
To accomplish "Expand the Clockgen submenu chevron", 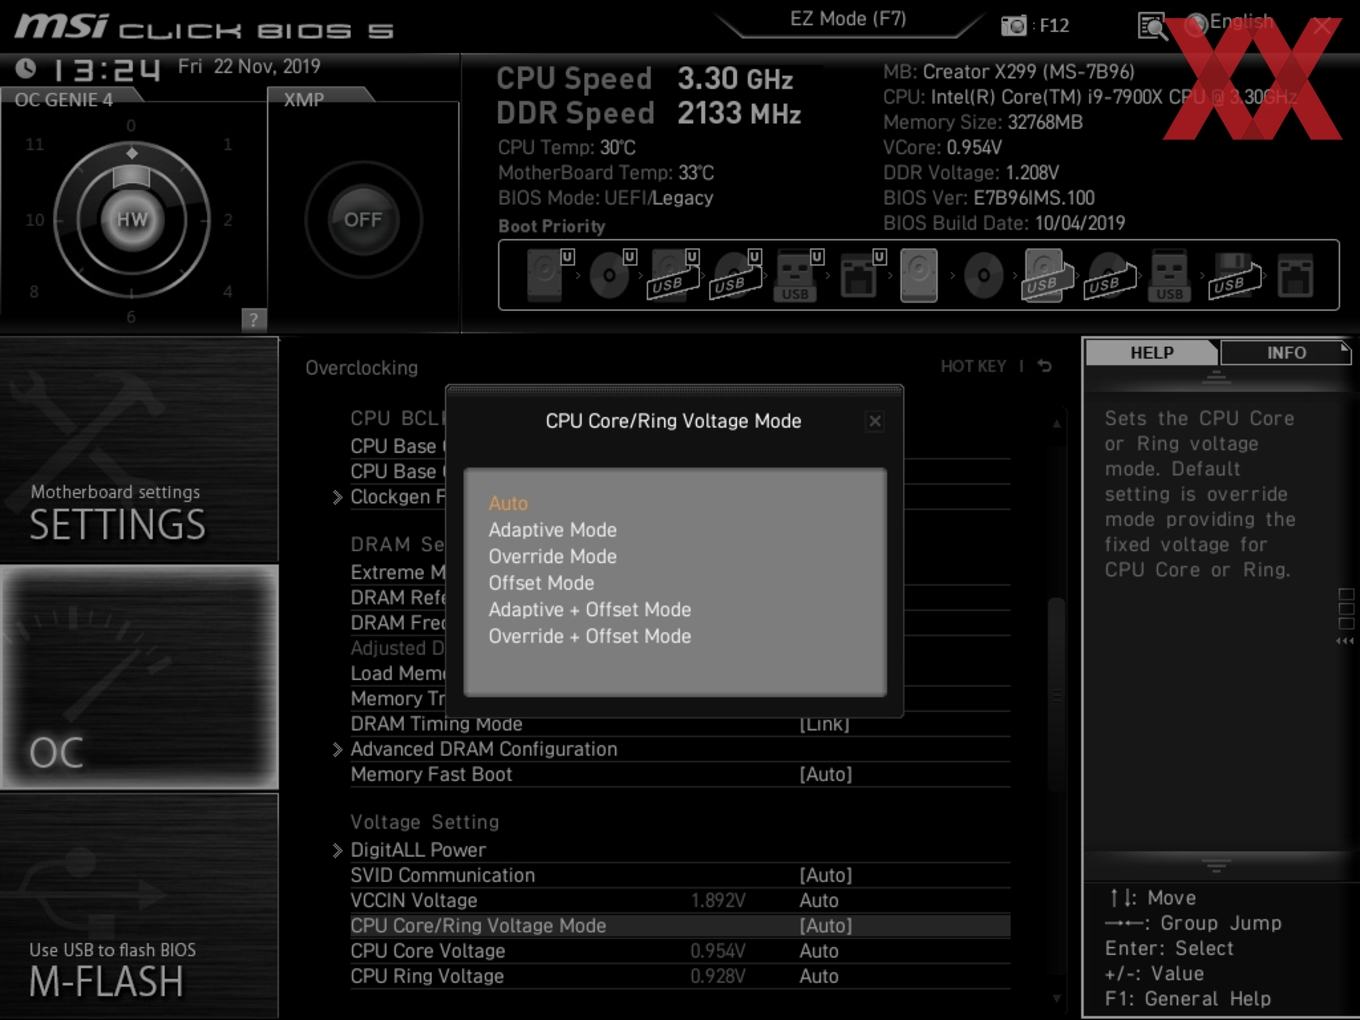I will 338,497.
